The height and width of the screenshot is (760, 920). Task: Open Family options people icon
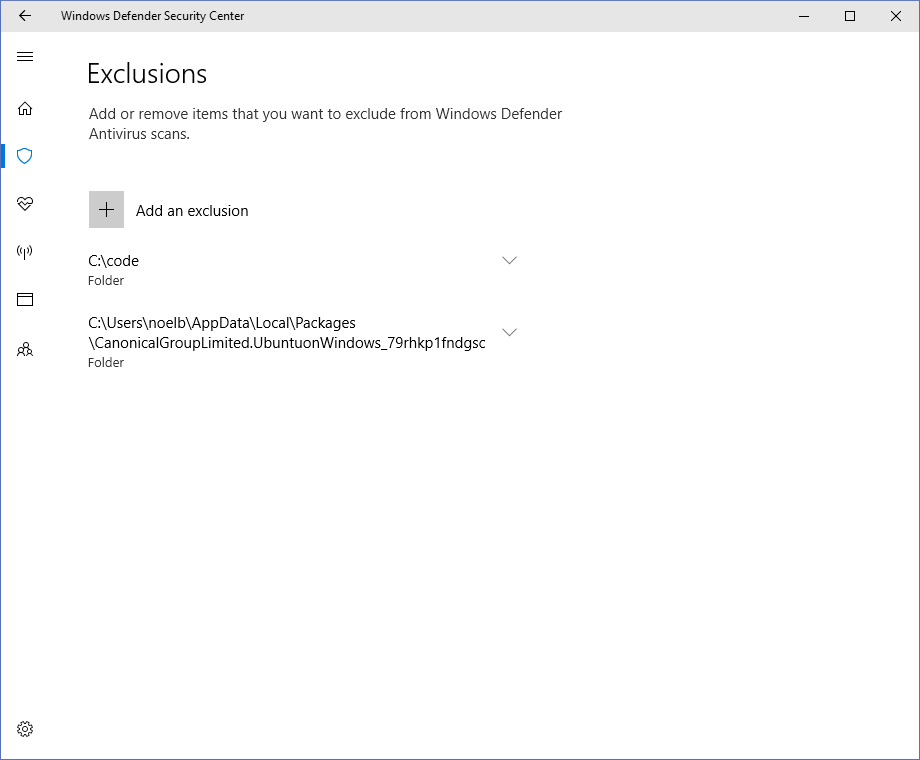(x=25, y=350)
